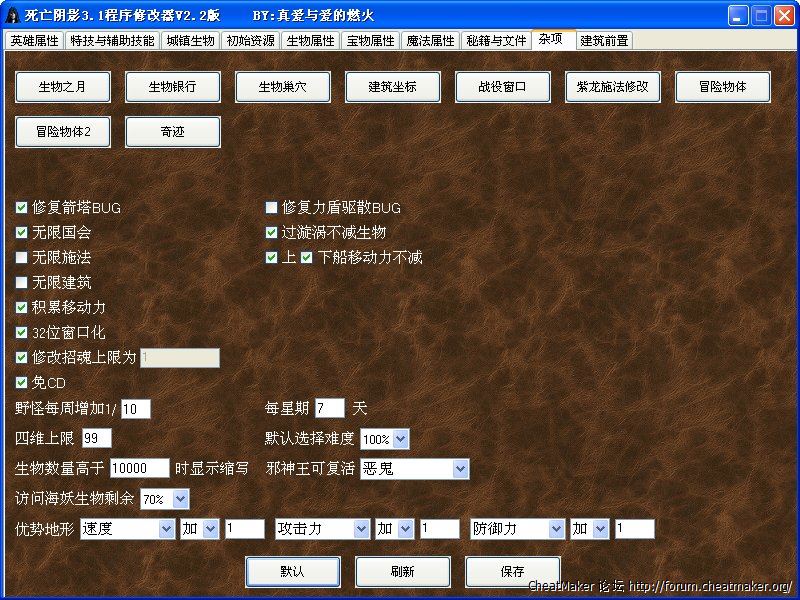Enable the 无限施法 checkbox
800x600 pixels.
tap(22, 257)
